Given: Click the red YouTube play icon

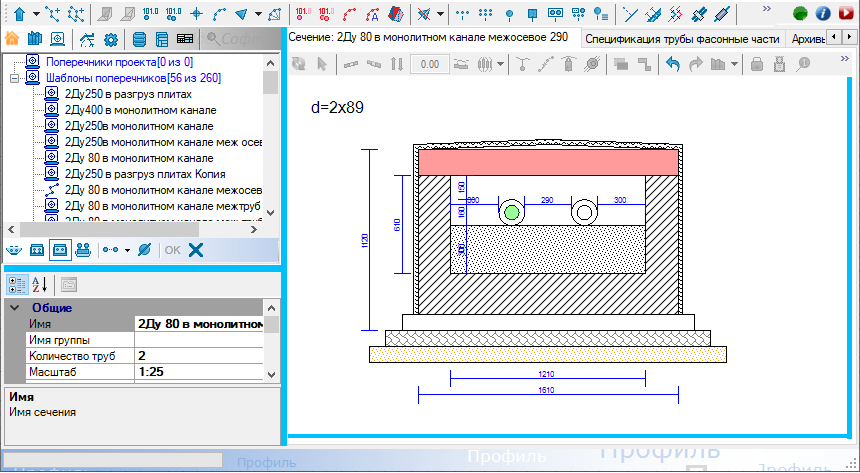Looking at the screenshot, I should 846,13.
